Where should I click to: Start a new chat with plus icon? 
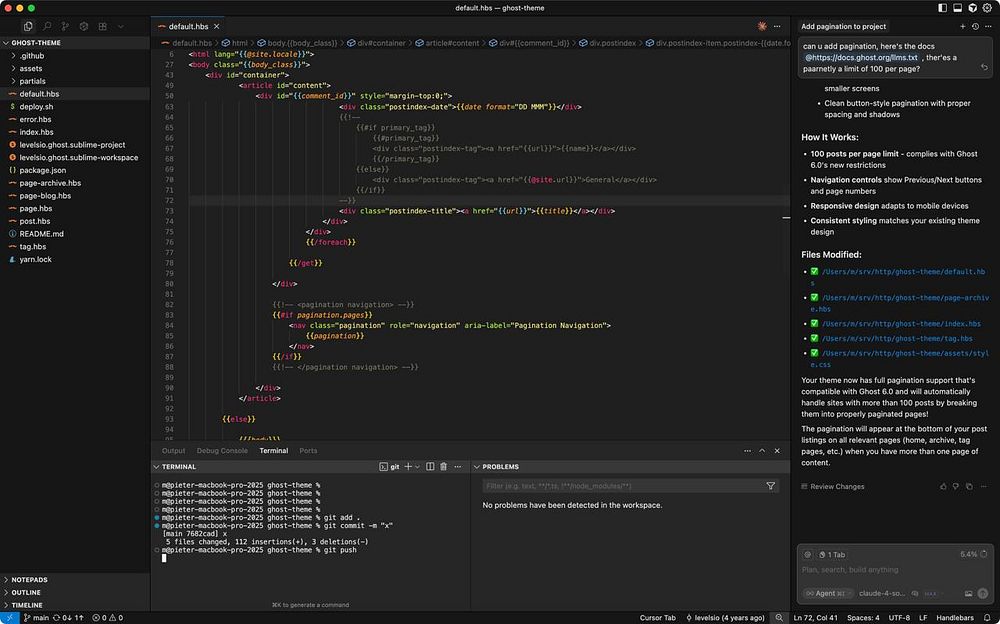[963, 26]
